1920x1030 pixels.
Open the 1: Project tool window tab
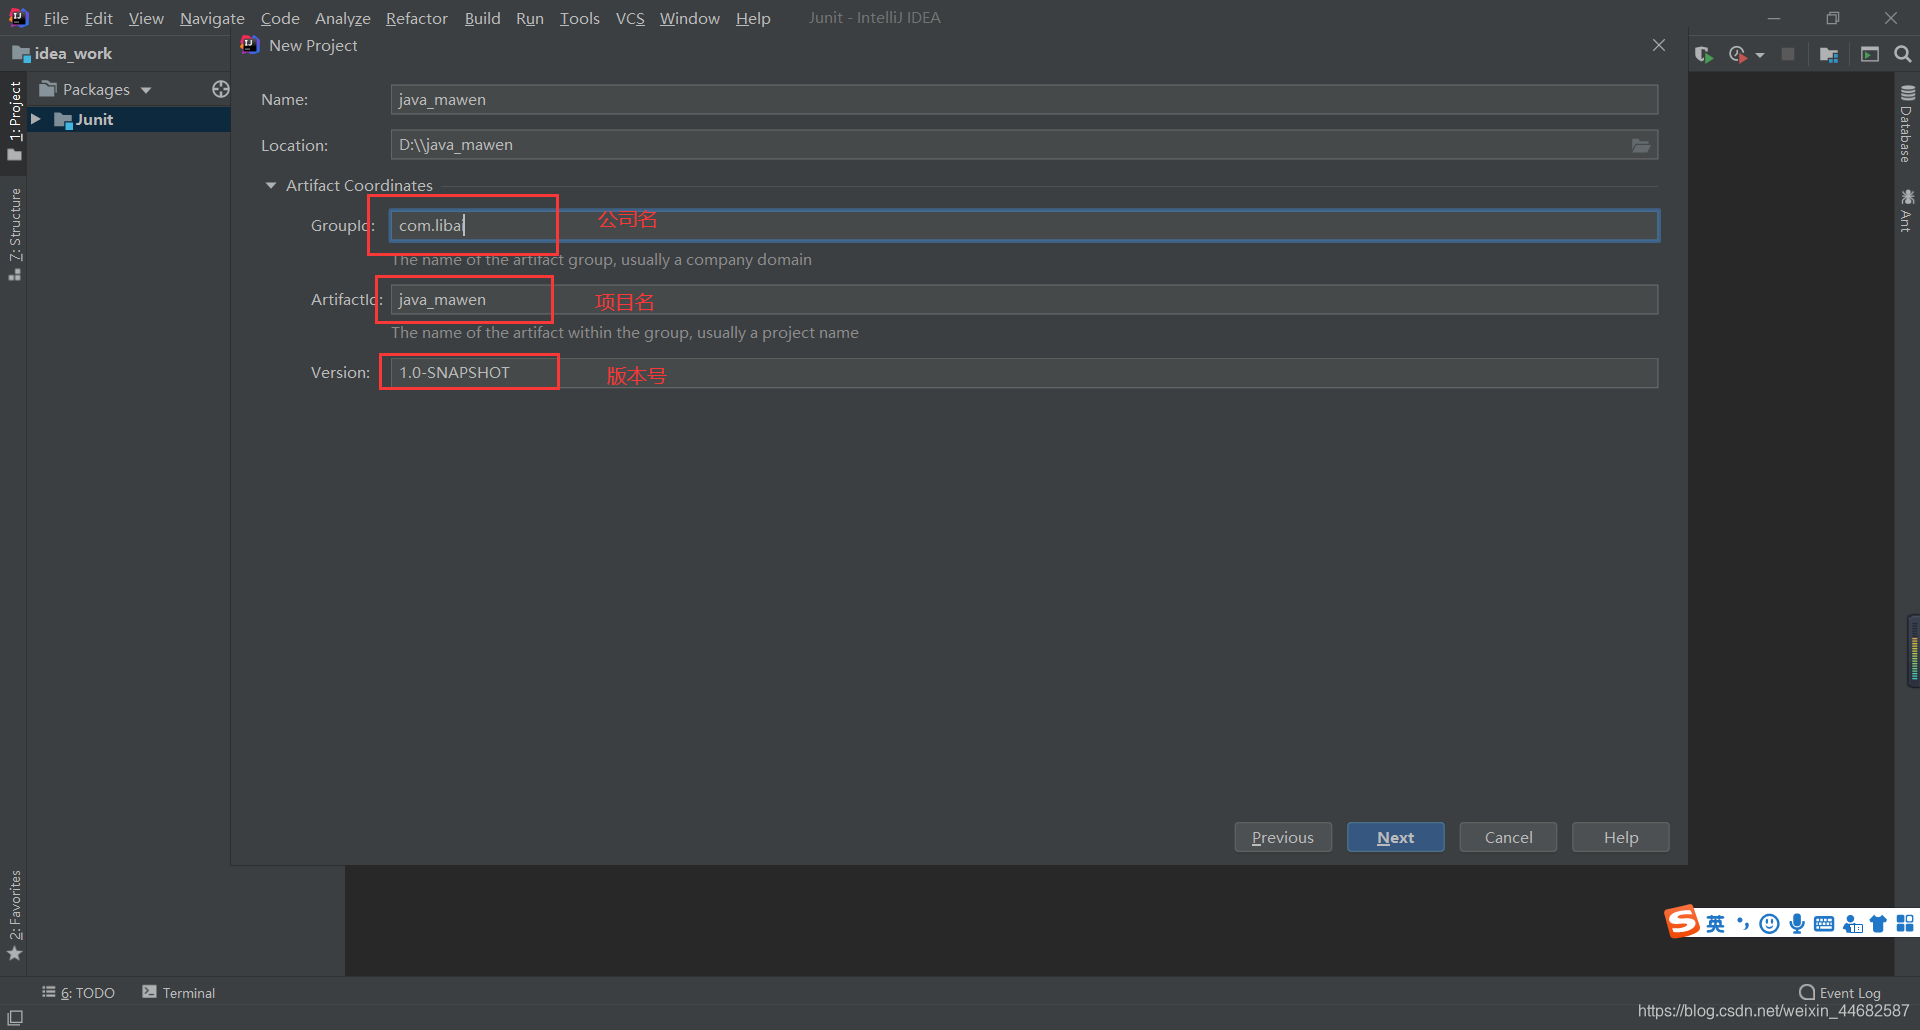14,121
